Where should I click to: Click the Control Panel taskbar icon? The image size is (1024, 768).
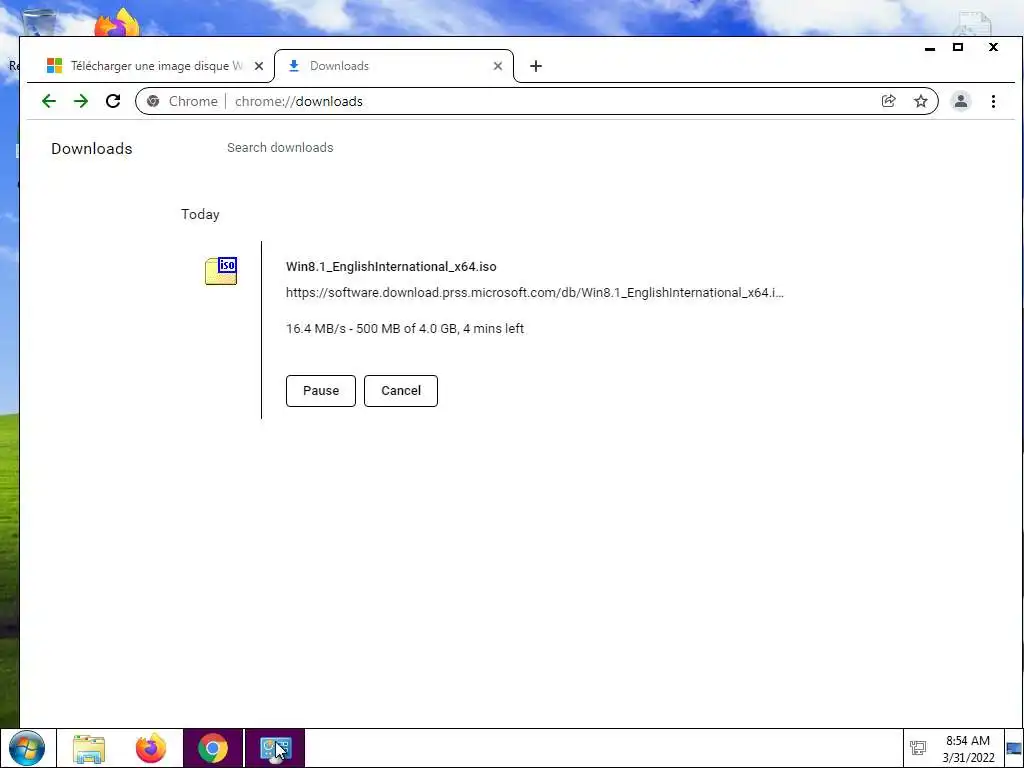tap(275, 748)
